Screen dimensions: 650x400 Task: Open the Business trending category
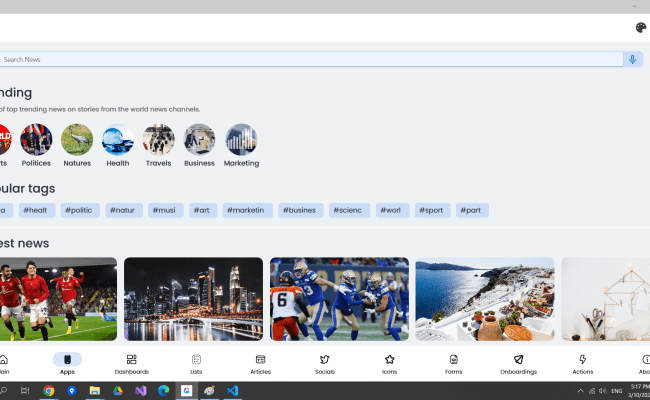(x=199, y=145)
